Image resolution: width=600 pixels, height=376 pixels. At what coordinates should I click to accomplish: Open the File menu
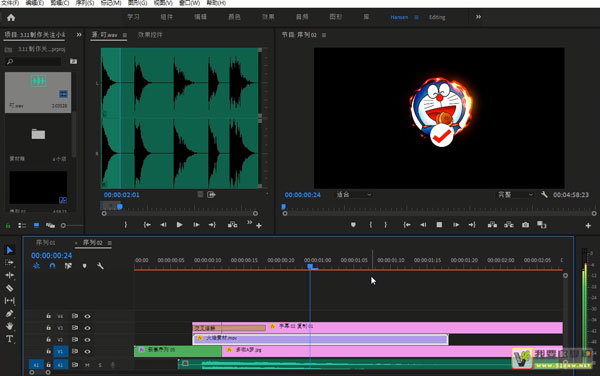pyautogui.click(x=10, y=3)
